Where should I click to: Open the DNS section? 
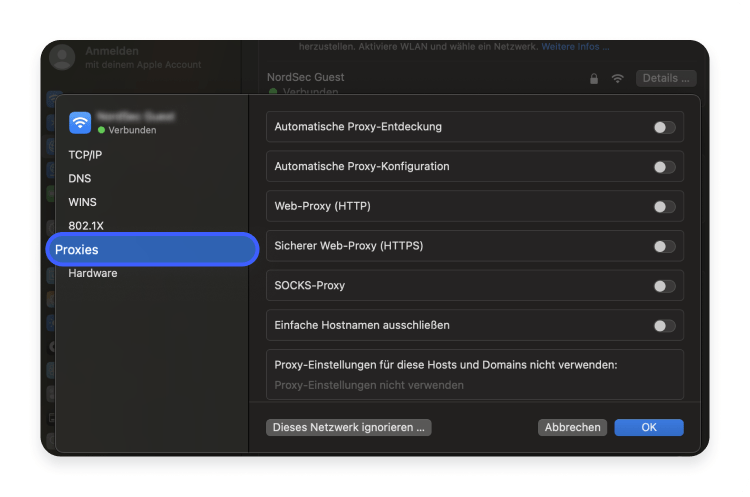79,178
